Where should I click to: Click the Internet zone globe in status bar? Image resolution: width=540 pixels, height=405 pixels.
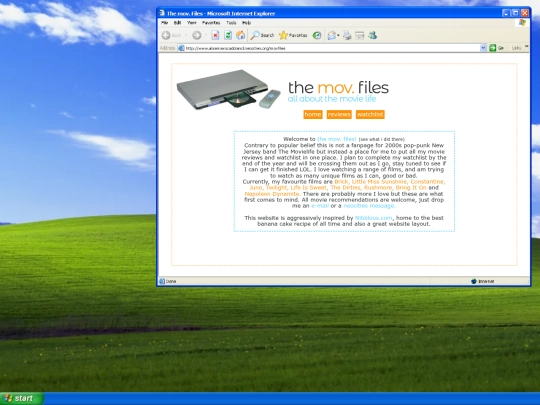click(474, 281)
